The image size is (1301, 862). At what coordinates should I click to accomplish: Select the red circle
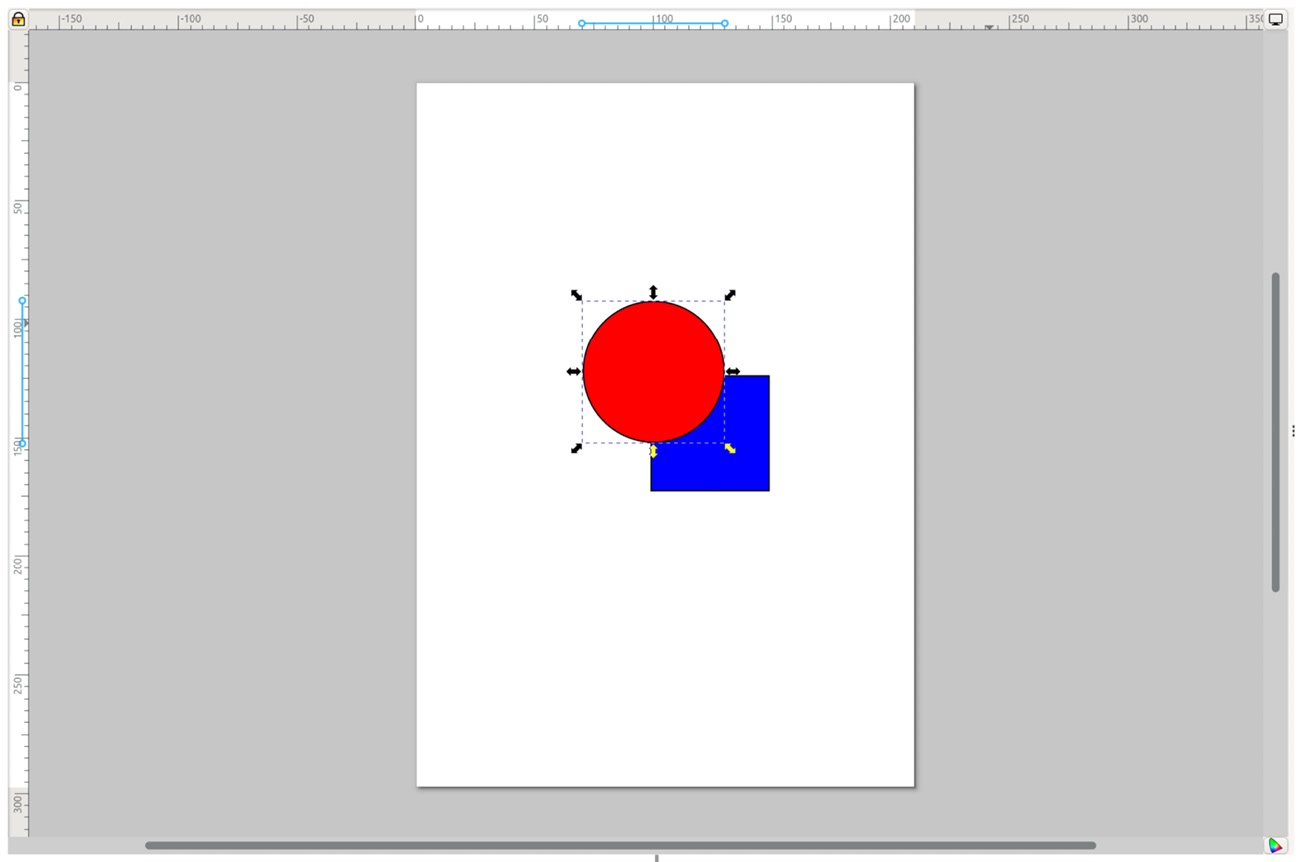[x=653, y=371]
